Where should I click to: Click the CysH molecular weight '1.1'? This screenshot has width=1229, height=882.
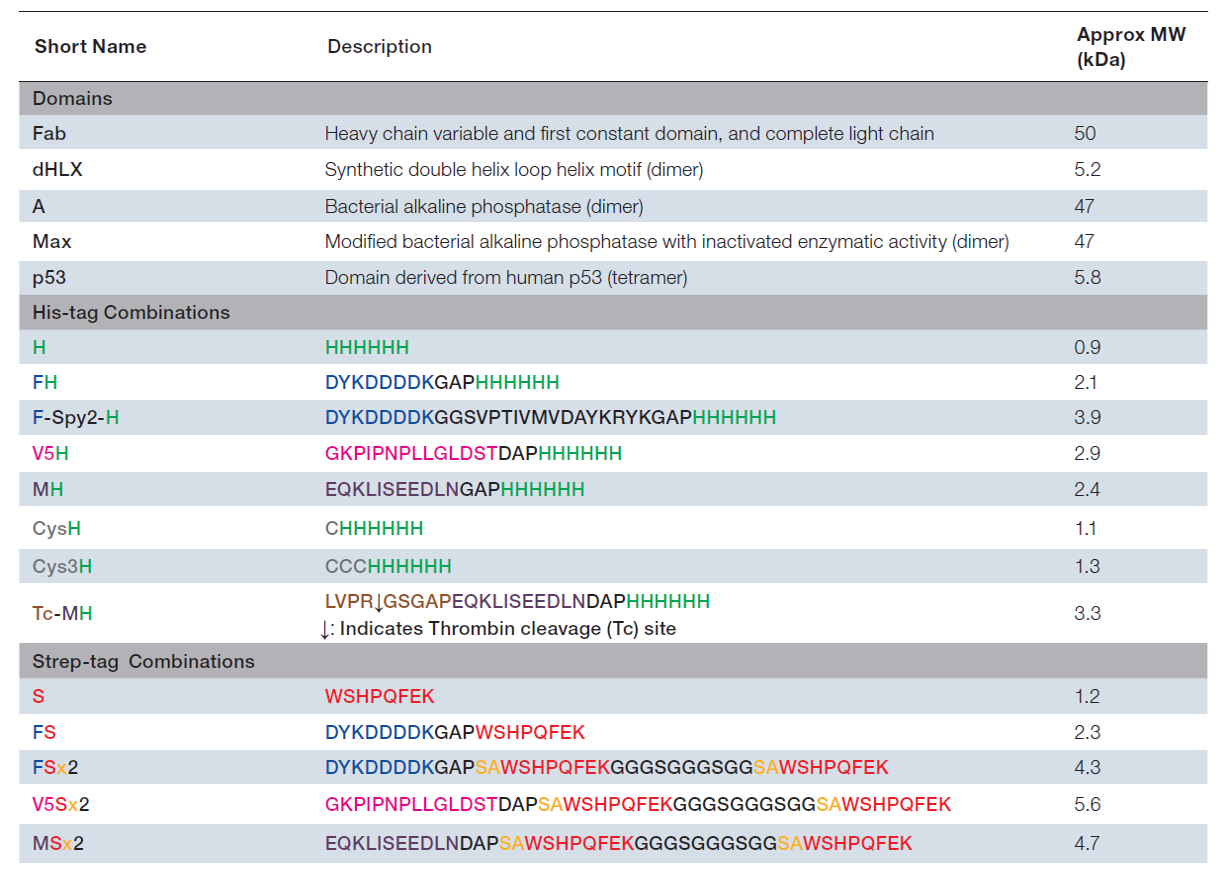pos(1086,529)
